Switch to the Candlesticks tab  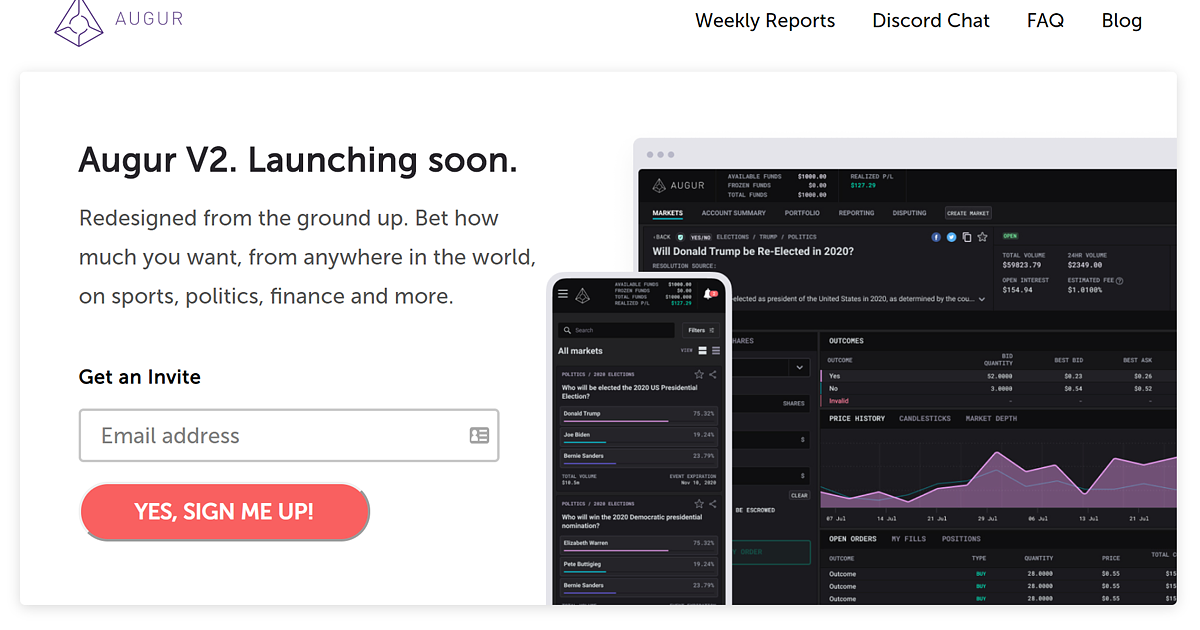tap(925, 418)
